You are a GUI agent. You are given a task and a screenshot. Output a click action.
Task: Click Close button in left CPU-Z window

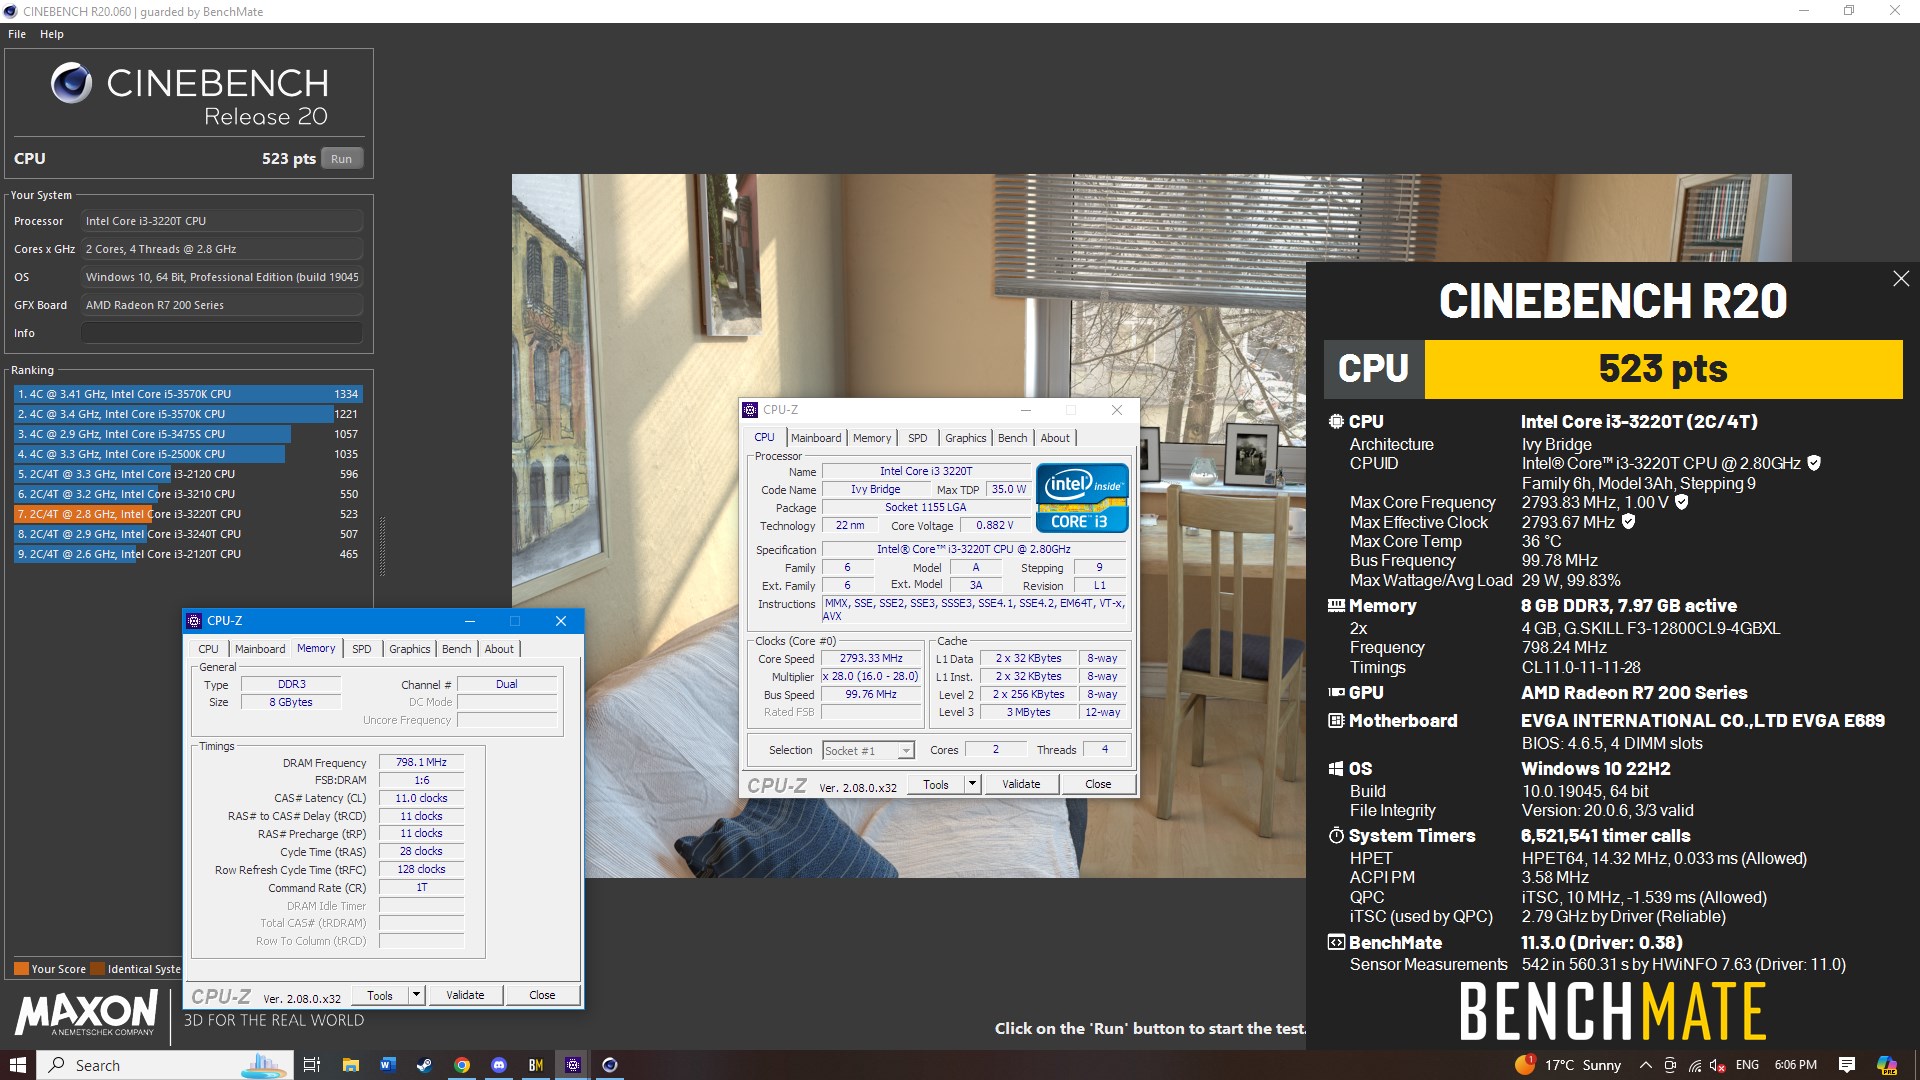tap(542, 995)
